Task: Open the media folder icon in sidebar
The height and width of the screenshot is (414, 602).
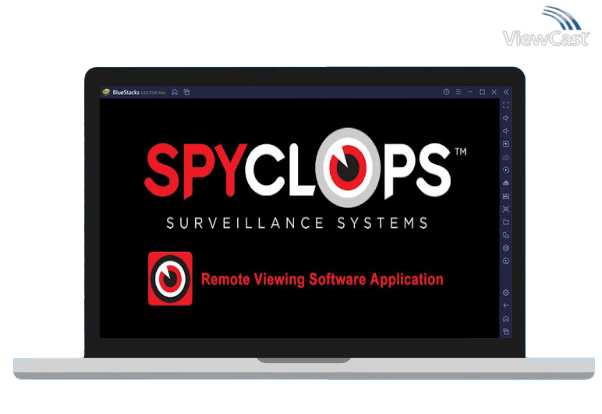Action: click(x=506, y=222)
